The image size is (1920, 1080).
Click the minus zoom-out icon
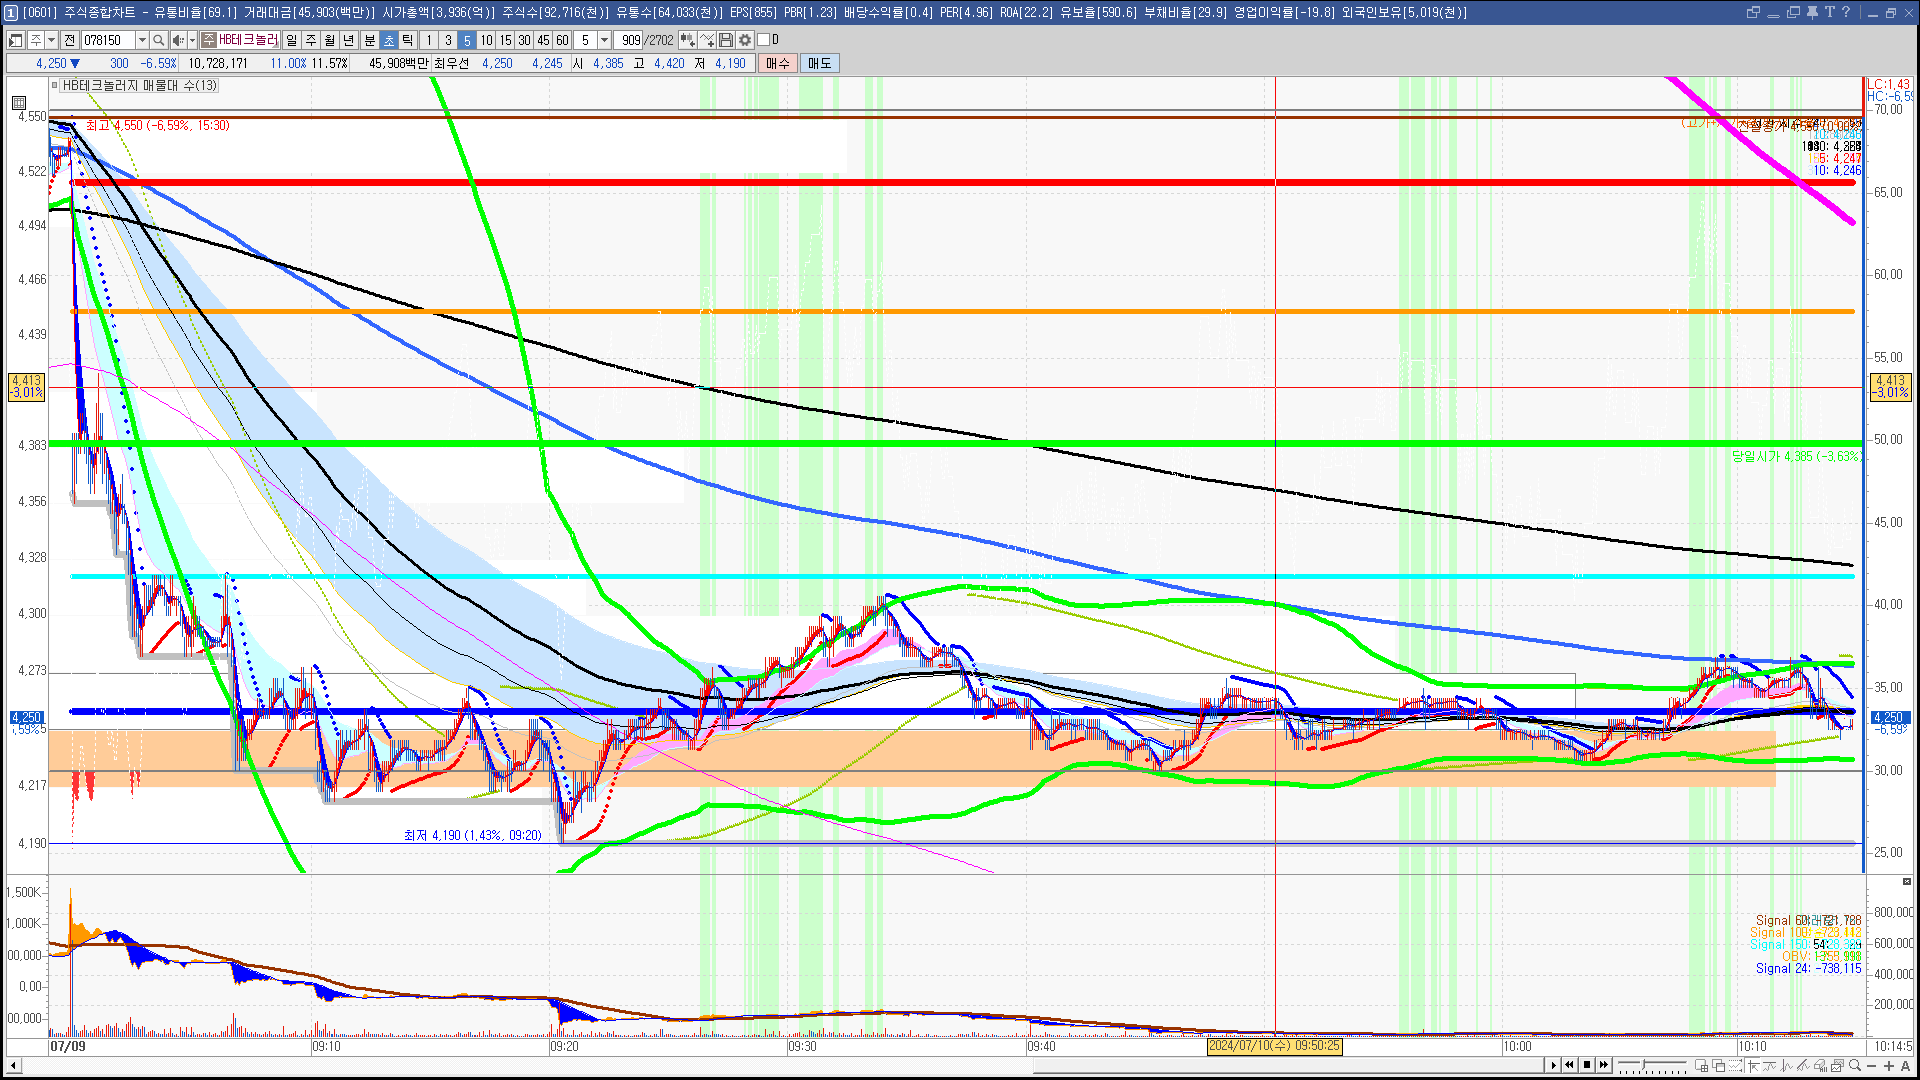(x=1871, y=1065)
